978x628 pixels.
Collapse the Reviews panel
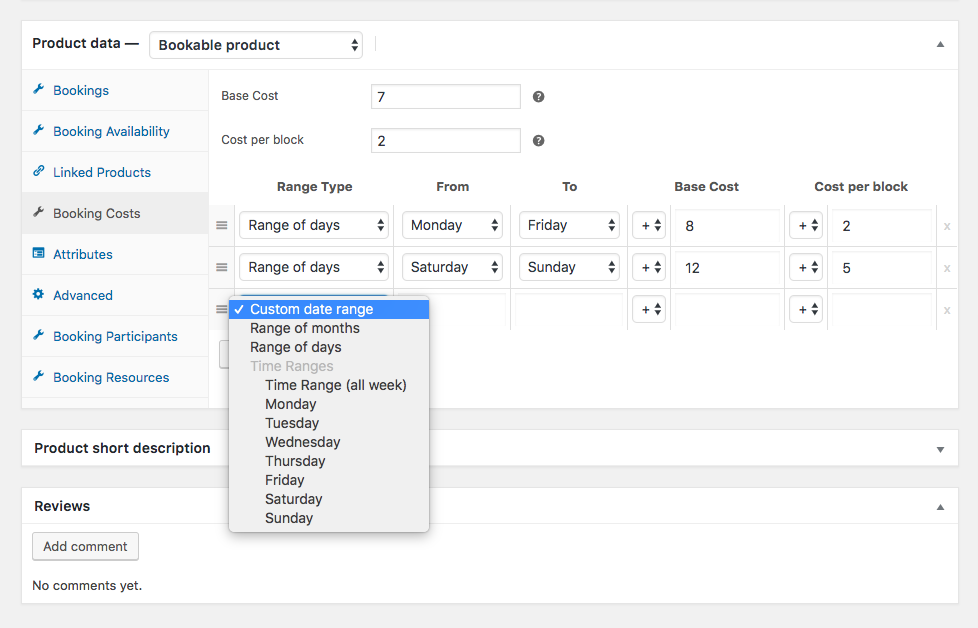940,507
